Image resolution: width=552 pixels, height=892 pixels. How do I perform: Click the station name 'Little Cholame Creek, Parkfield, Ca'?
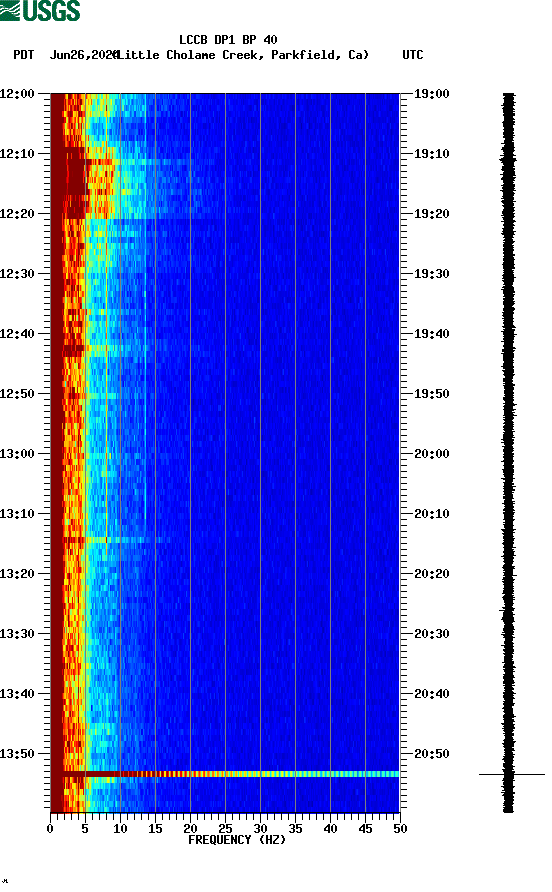(x=244, y=55)
